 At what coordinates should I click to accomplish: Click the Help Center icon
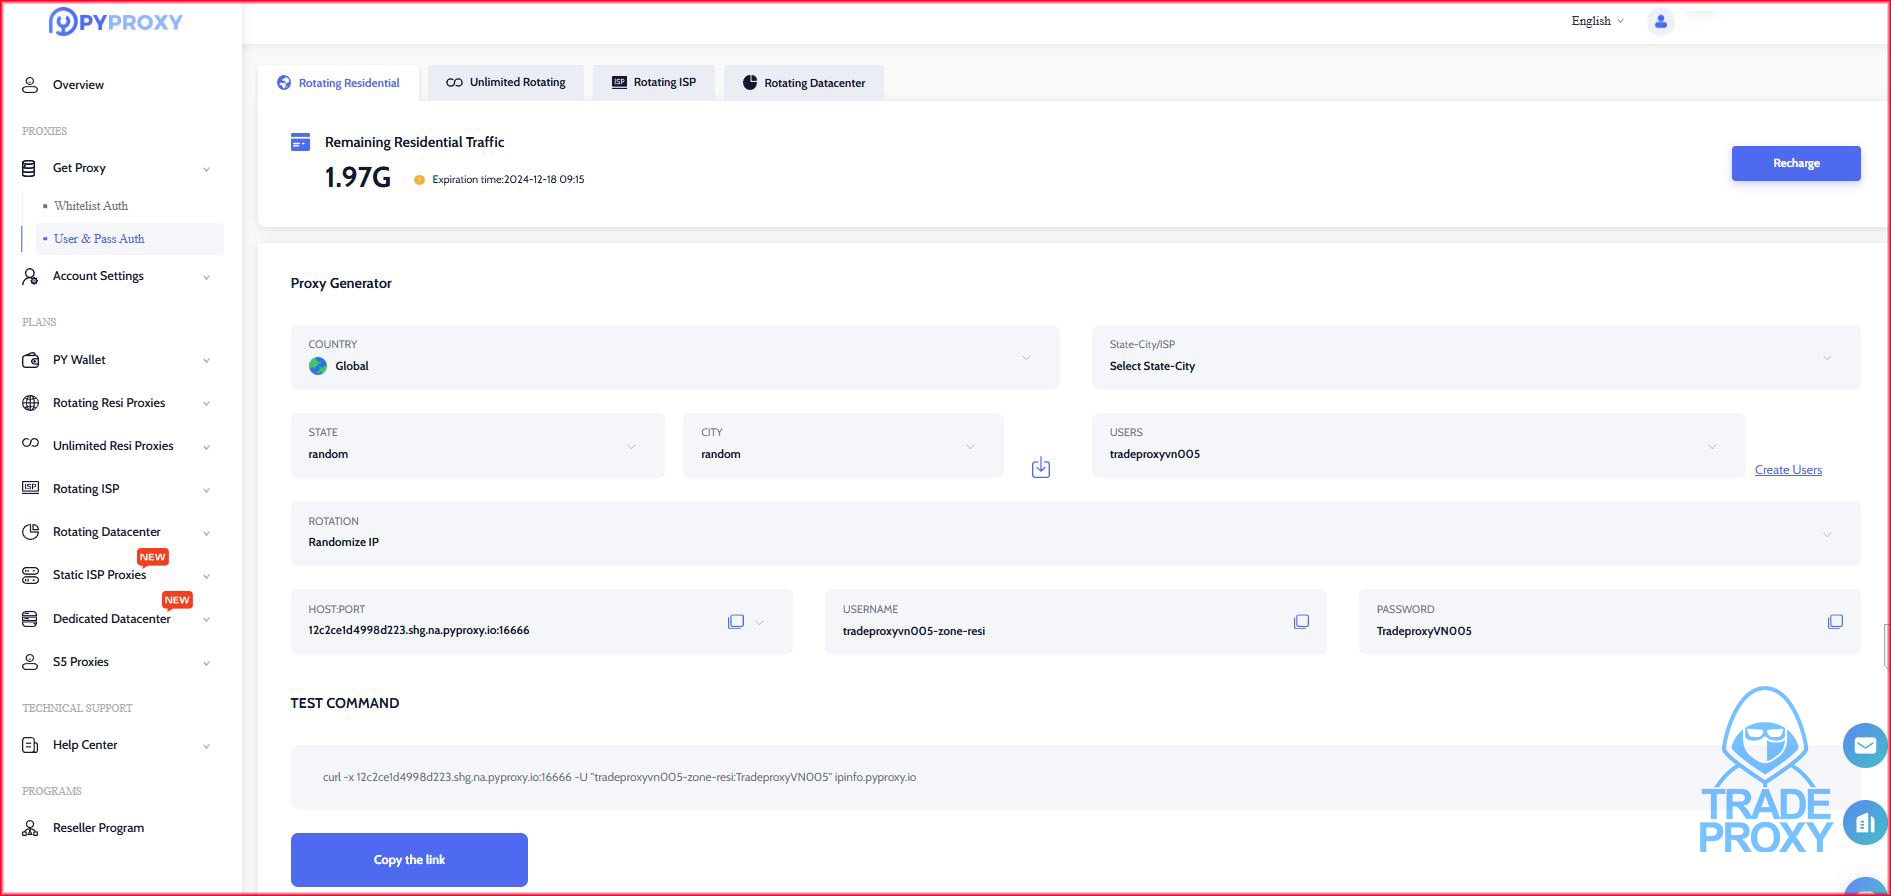[30, 745]
